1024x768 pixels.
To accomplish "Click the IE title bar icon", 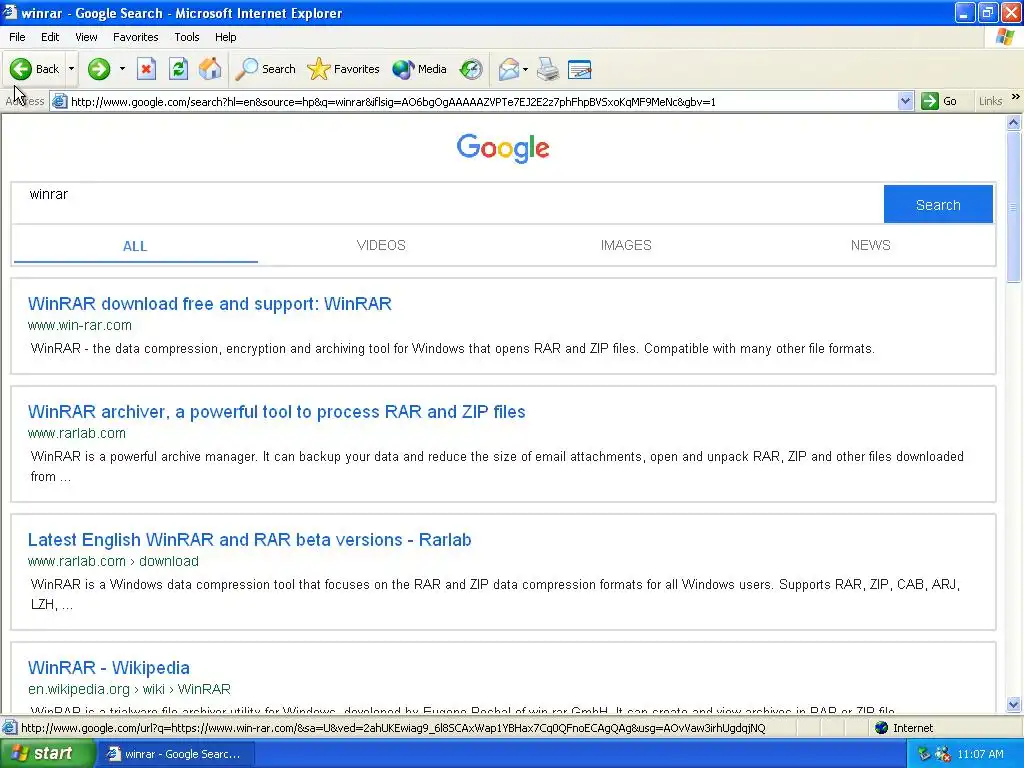I will [10, 12].
